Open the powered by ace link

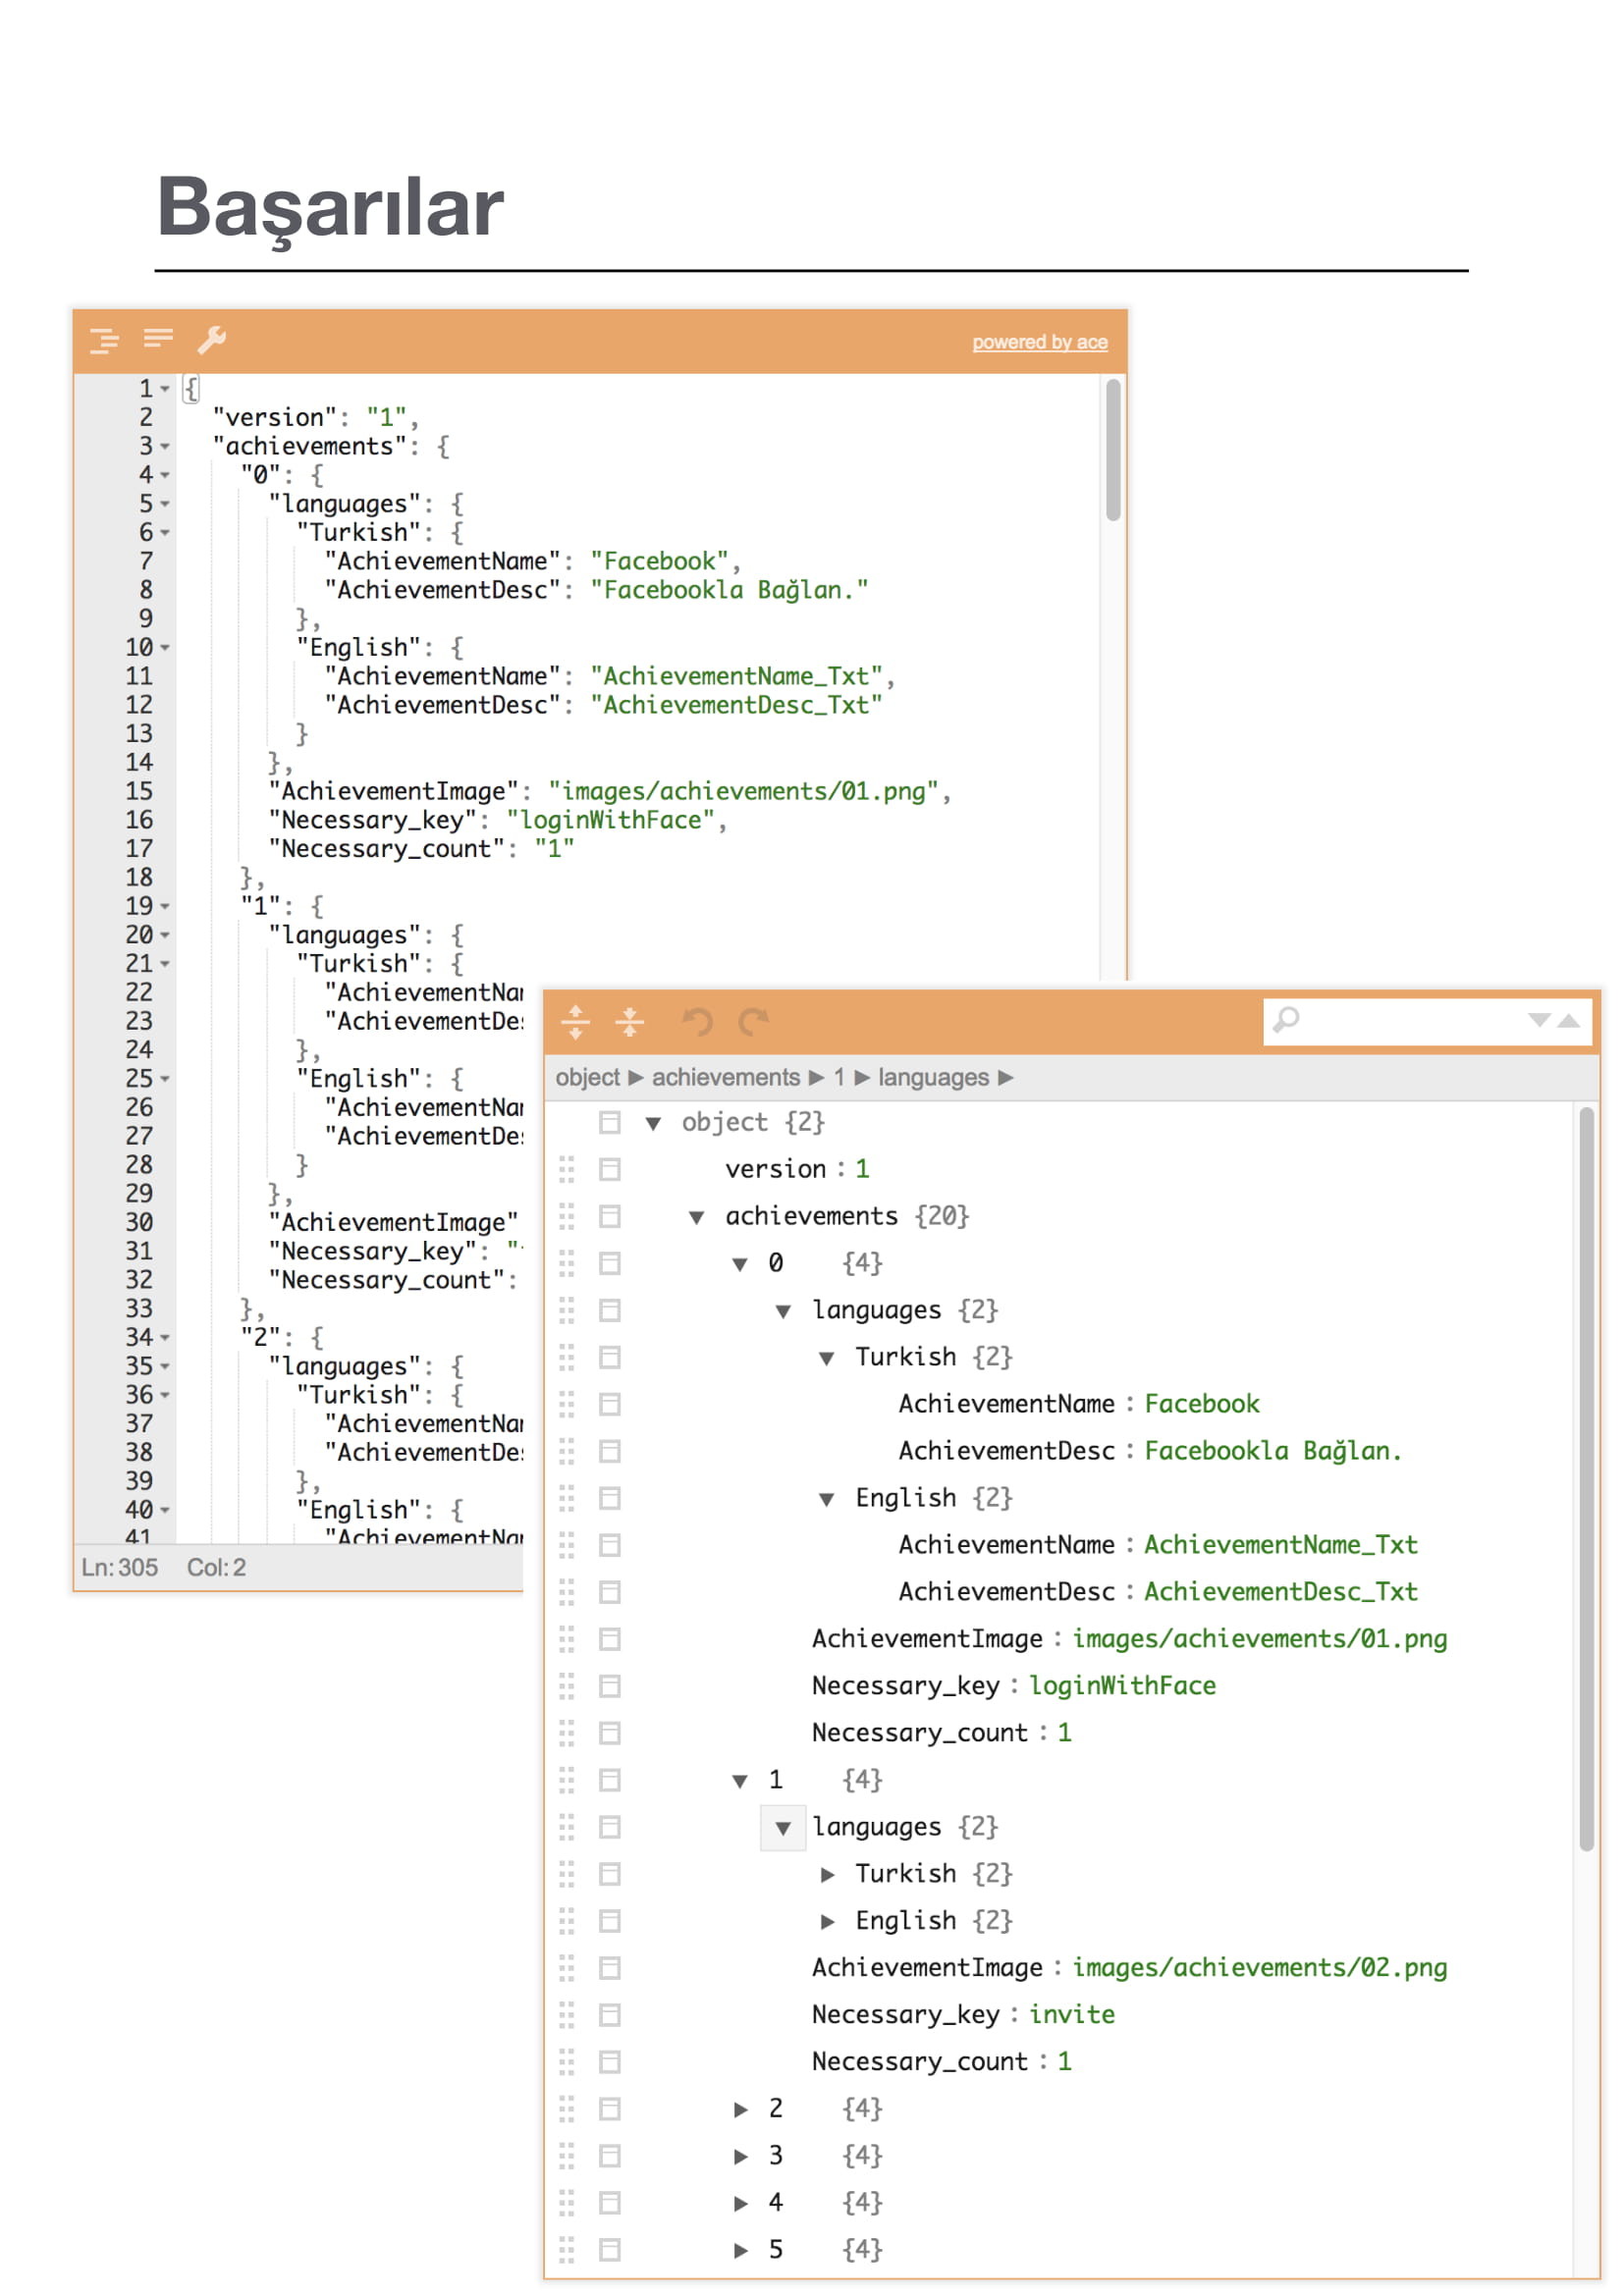click(x=1040, y=342)
